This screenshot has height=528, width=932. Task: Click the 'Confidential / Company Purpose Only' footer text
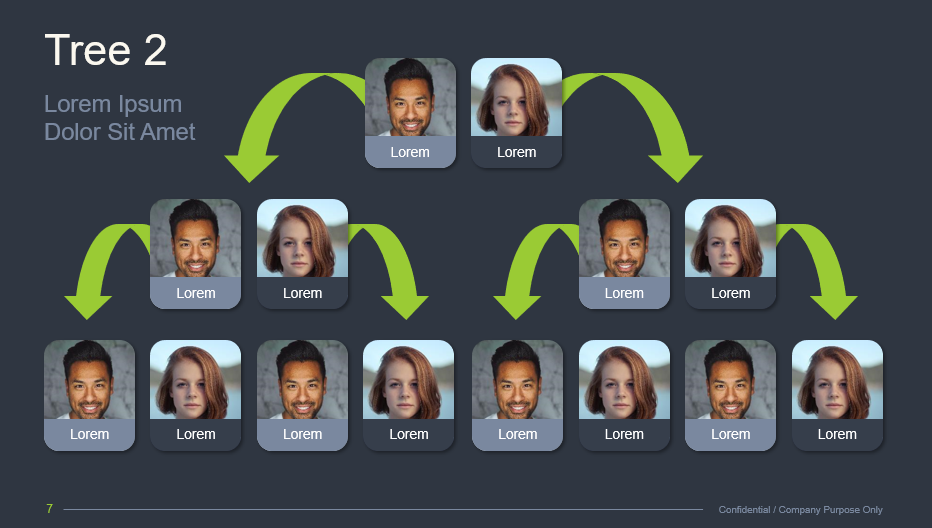800,510
